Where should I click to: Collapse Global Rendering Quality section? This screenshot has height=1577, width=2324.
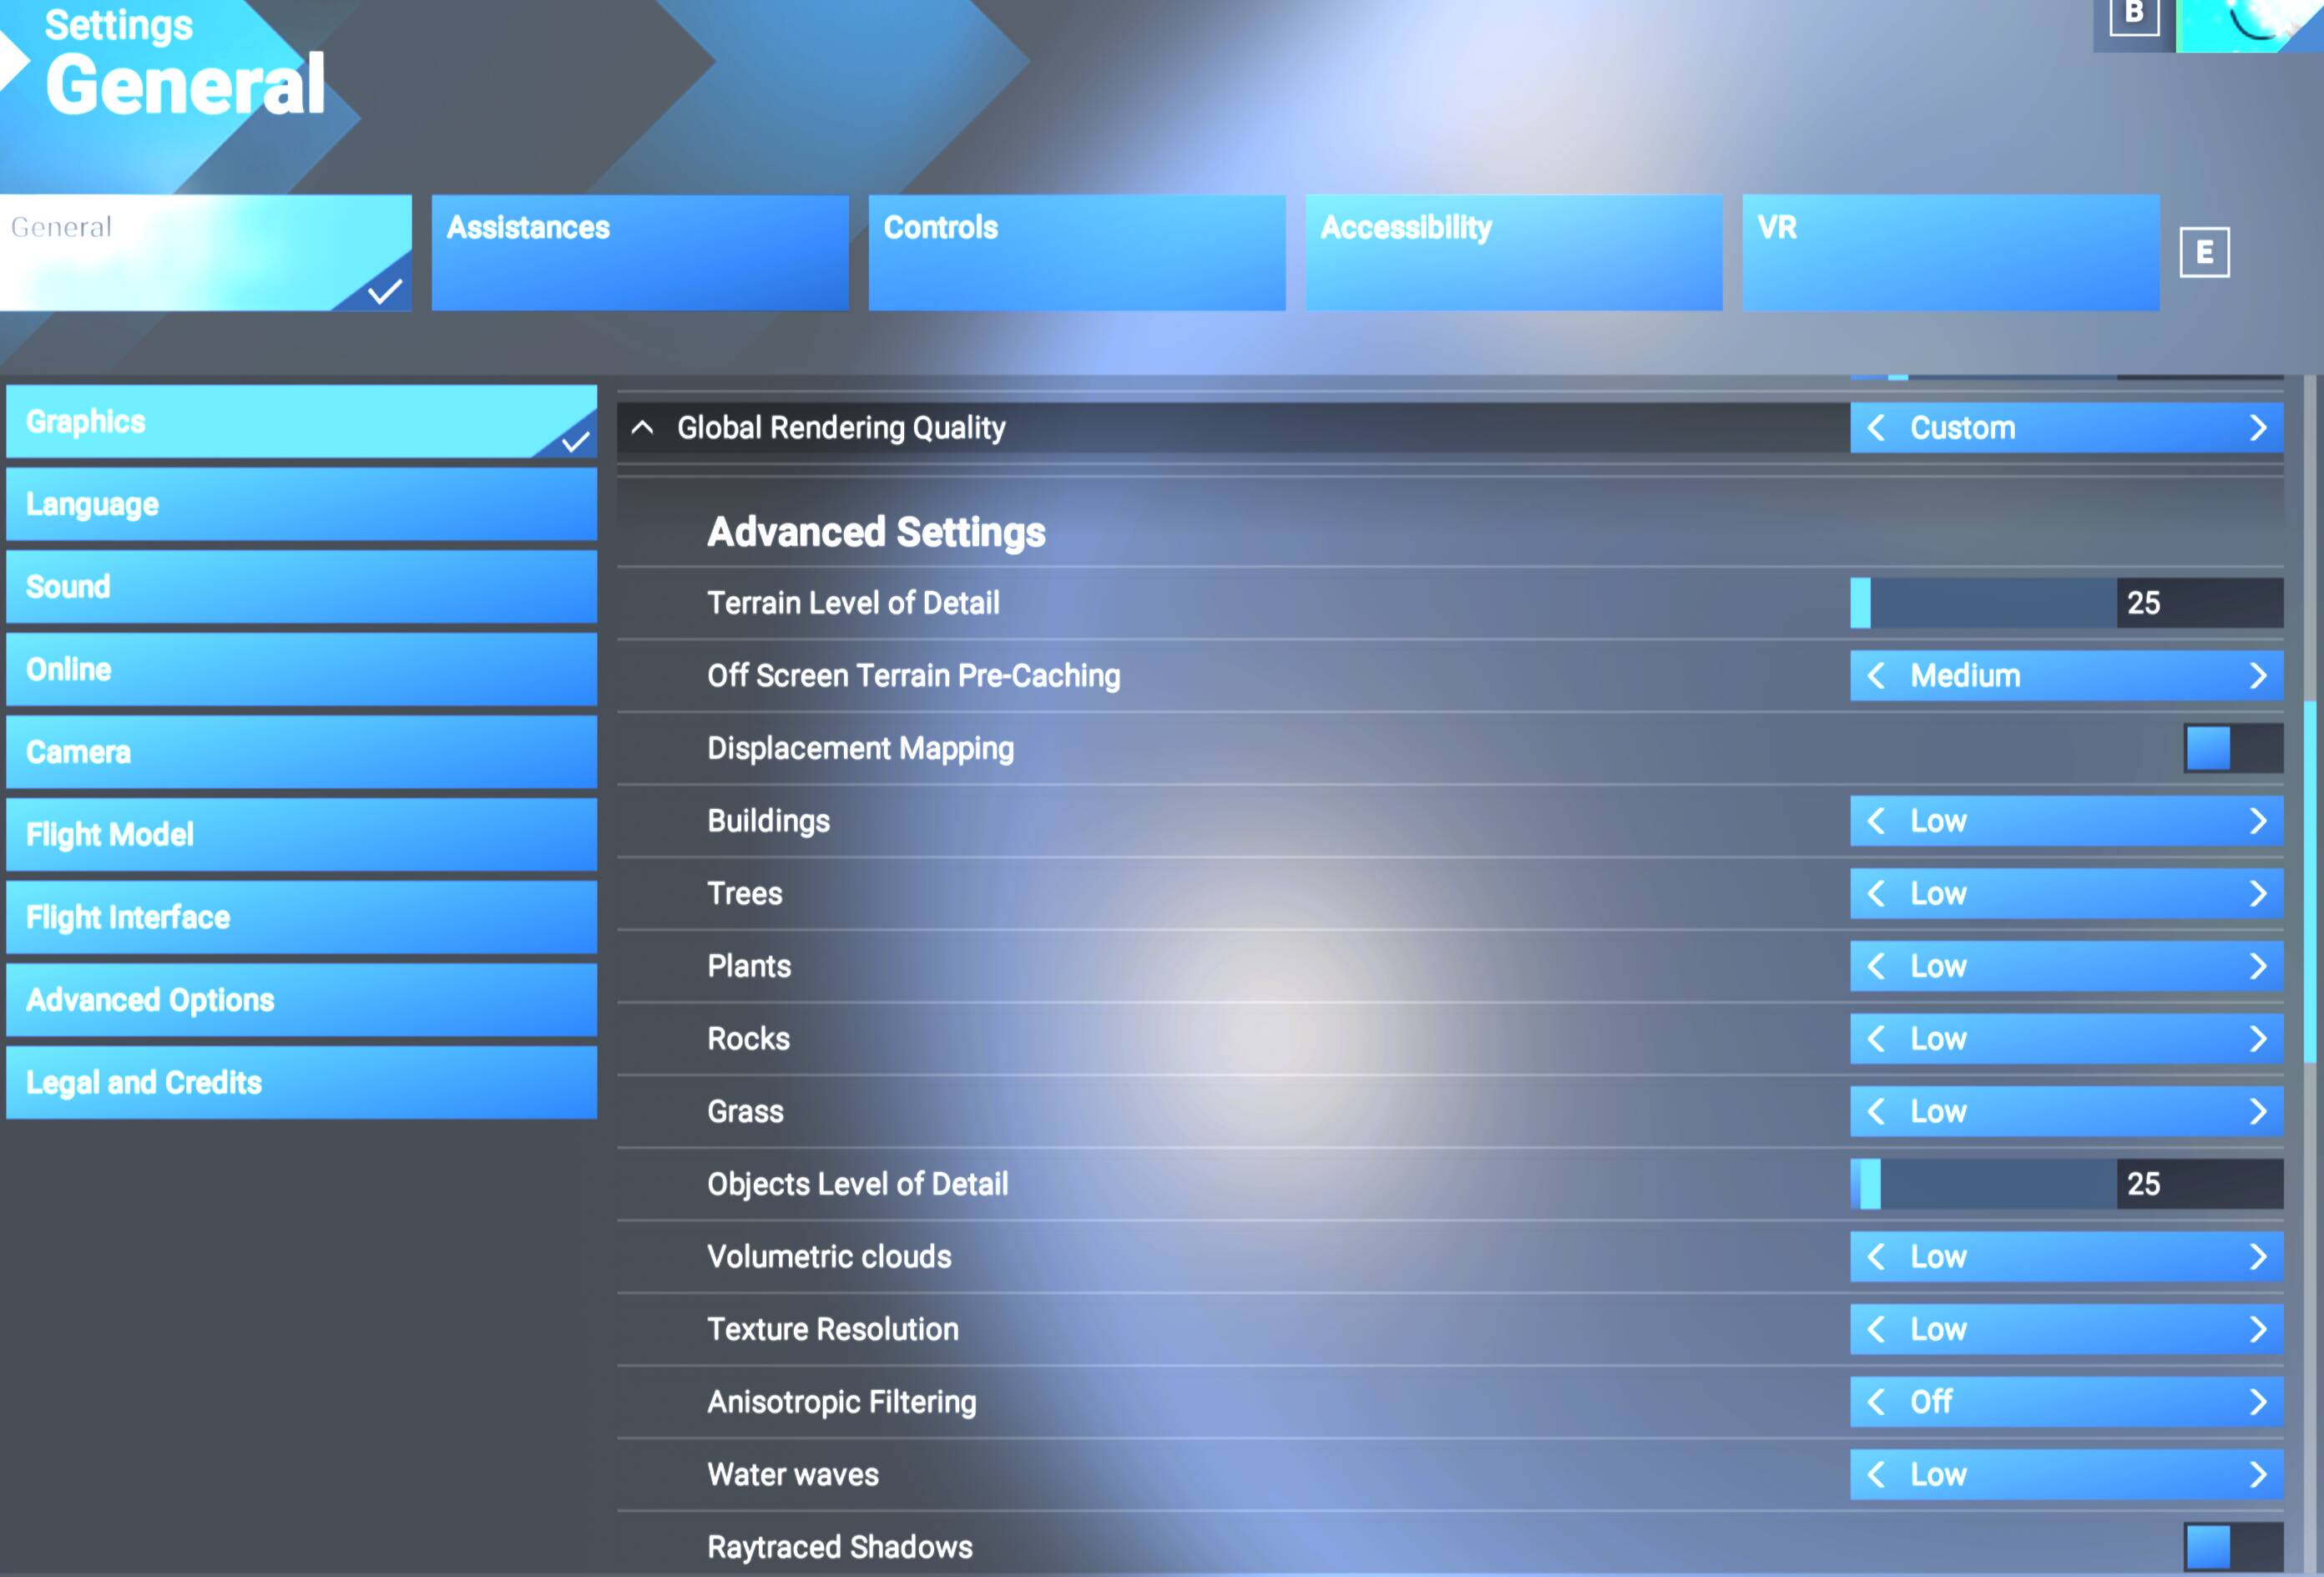tap(642, 428)
